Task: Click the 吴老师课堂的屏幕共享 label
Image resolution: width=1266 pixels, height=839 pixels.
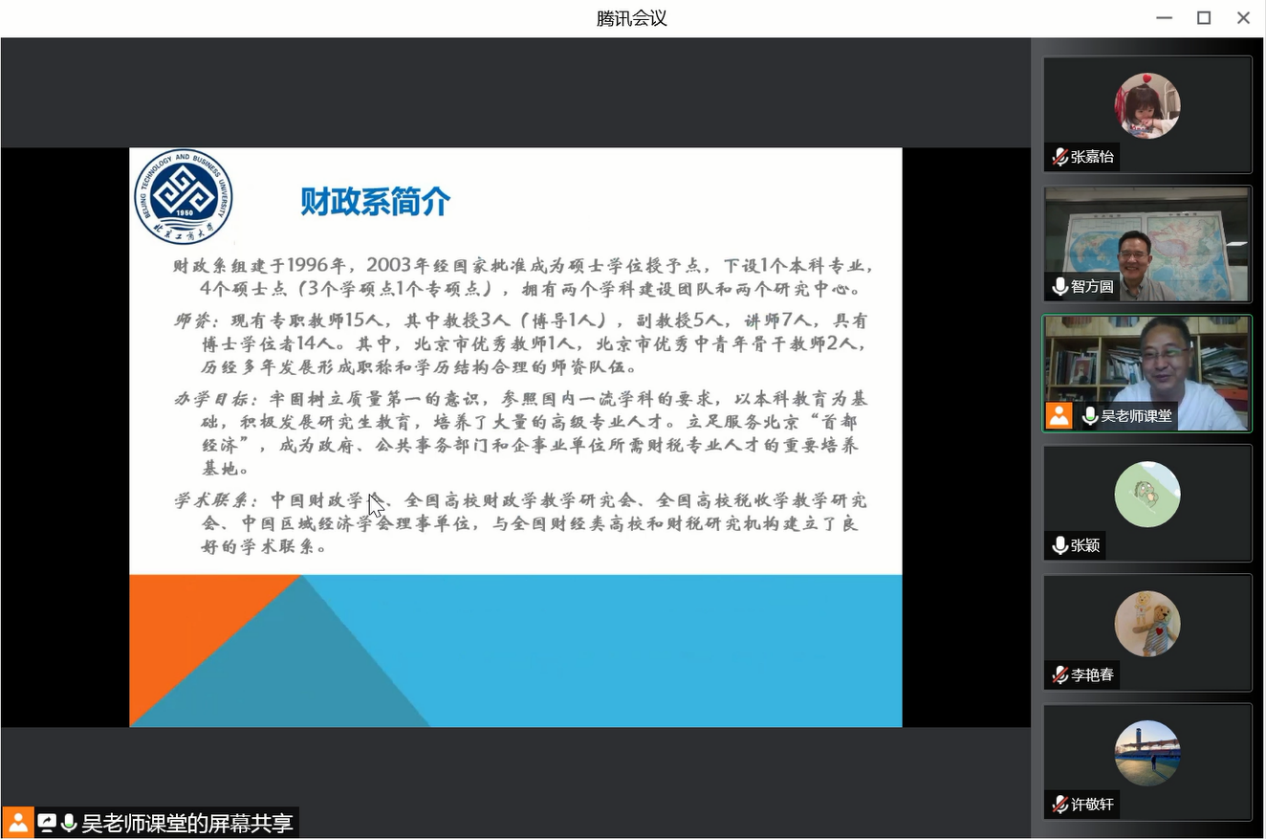Action: coord(187,823)
